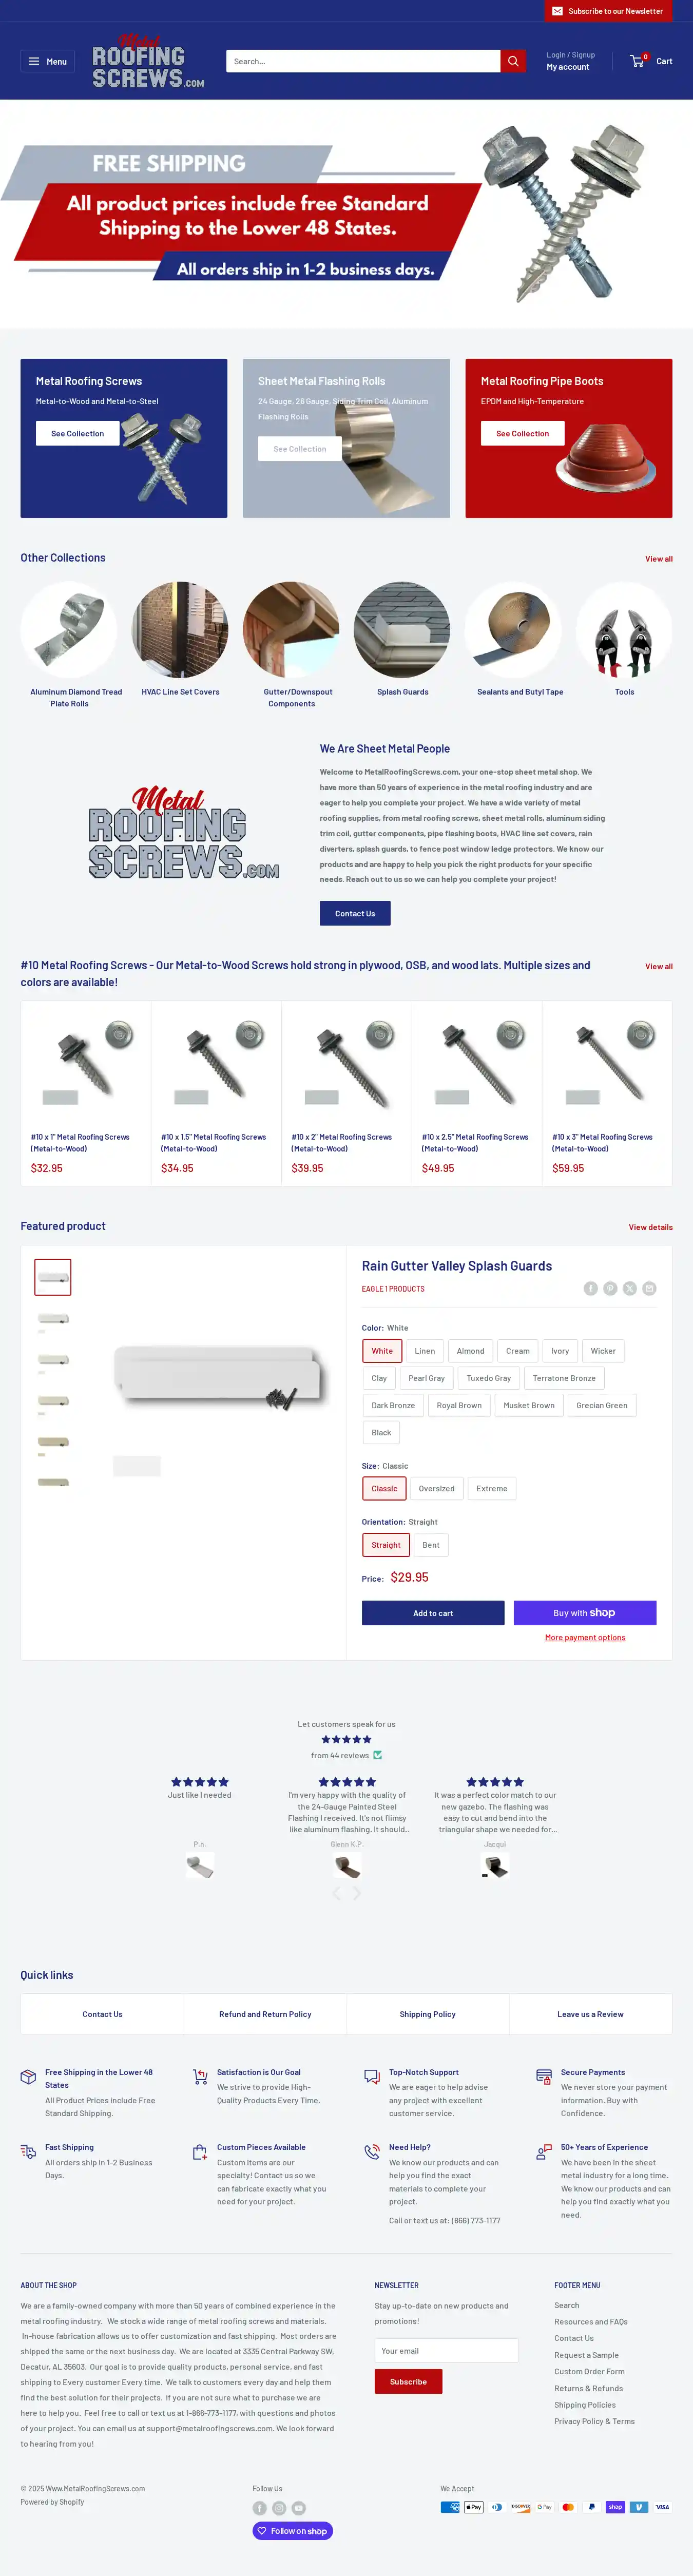This screenshot has height=2576, width=693.
Task: Open the footer Instagram icon
Action: 279,2507
